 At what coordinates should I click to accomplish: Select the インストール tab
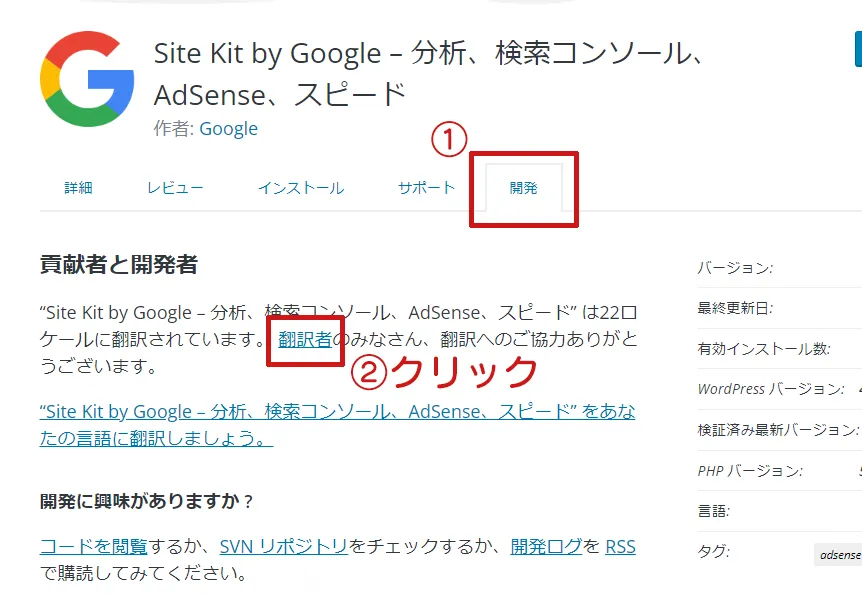click(300, 188)
